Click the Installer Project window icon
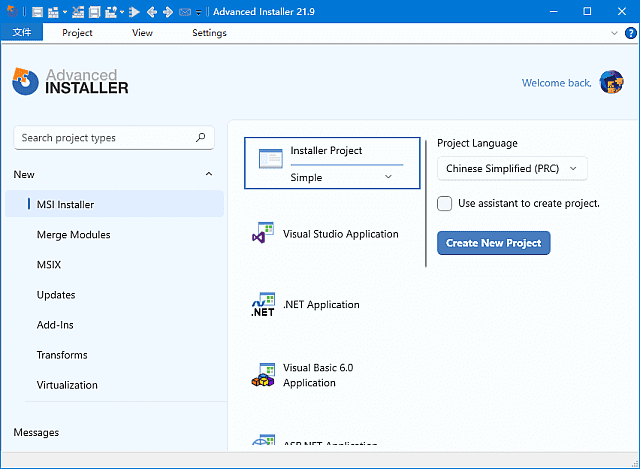The width and height of the screenshot is (640, 469). [x=271, y=159]
